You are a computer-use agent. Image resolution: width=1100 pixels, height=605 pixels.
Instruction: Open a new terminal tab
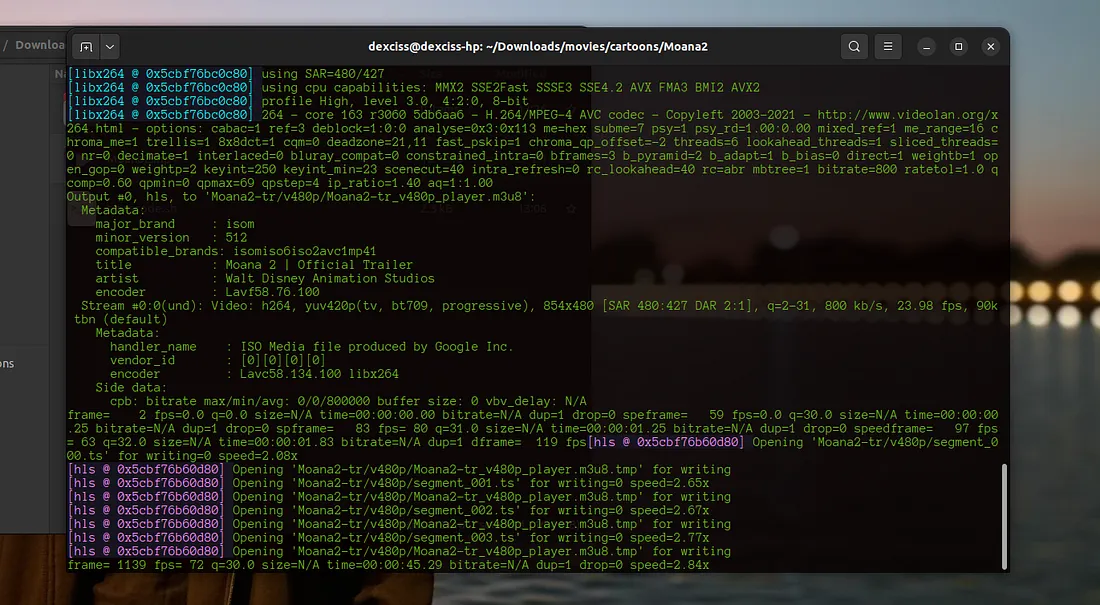pos(86,47)
